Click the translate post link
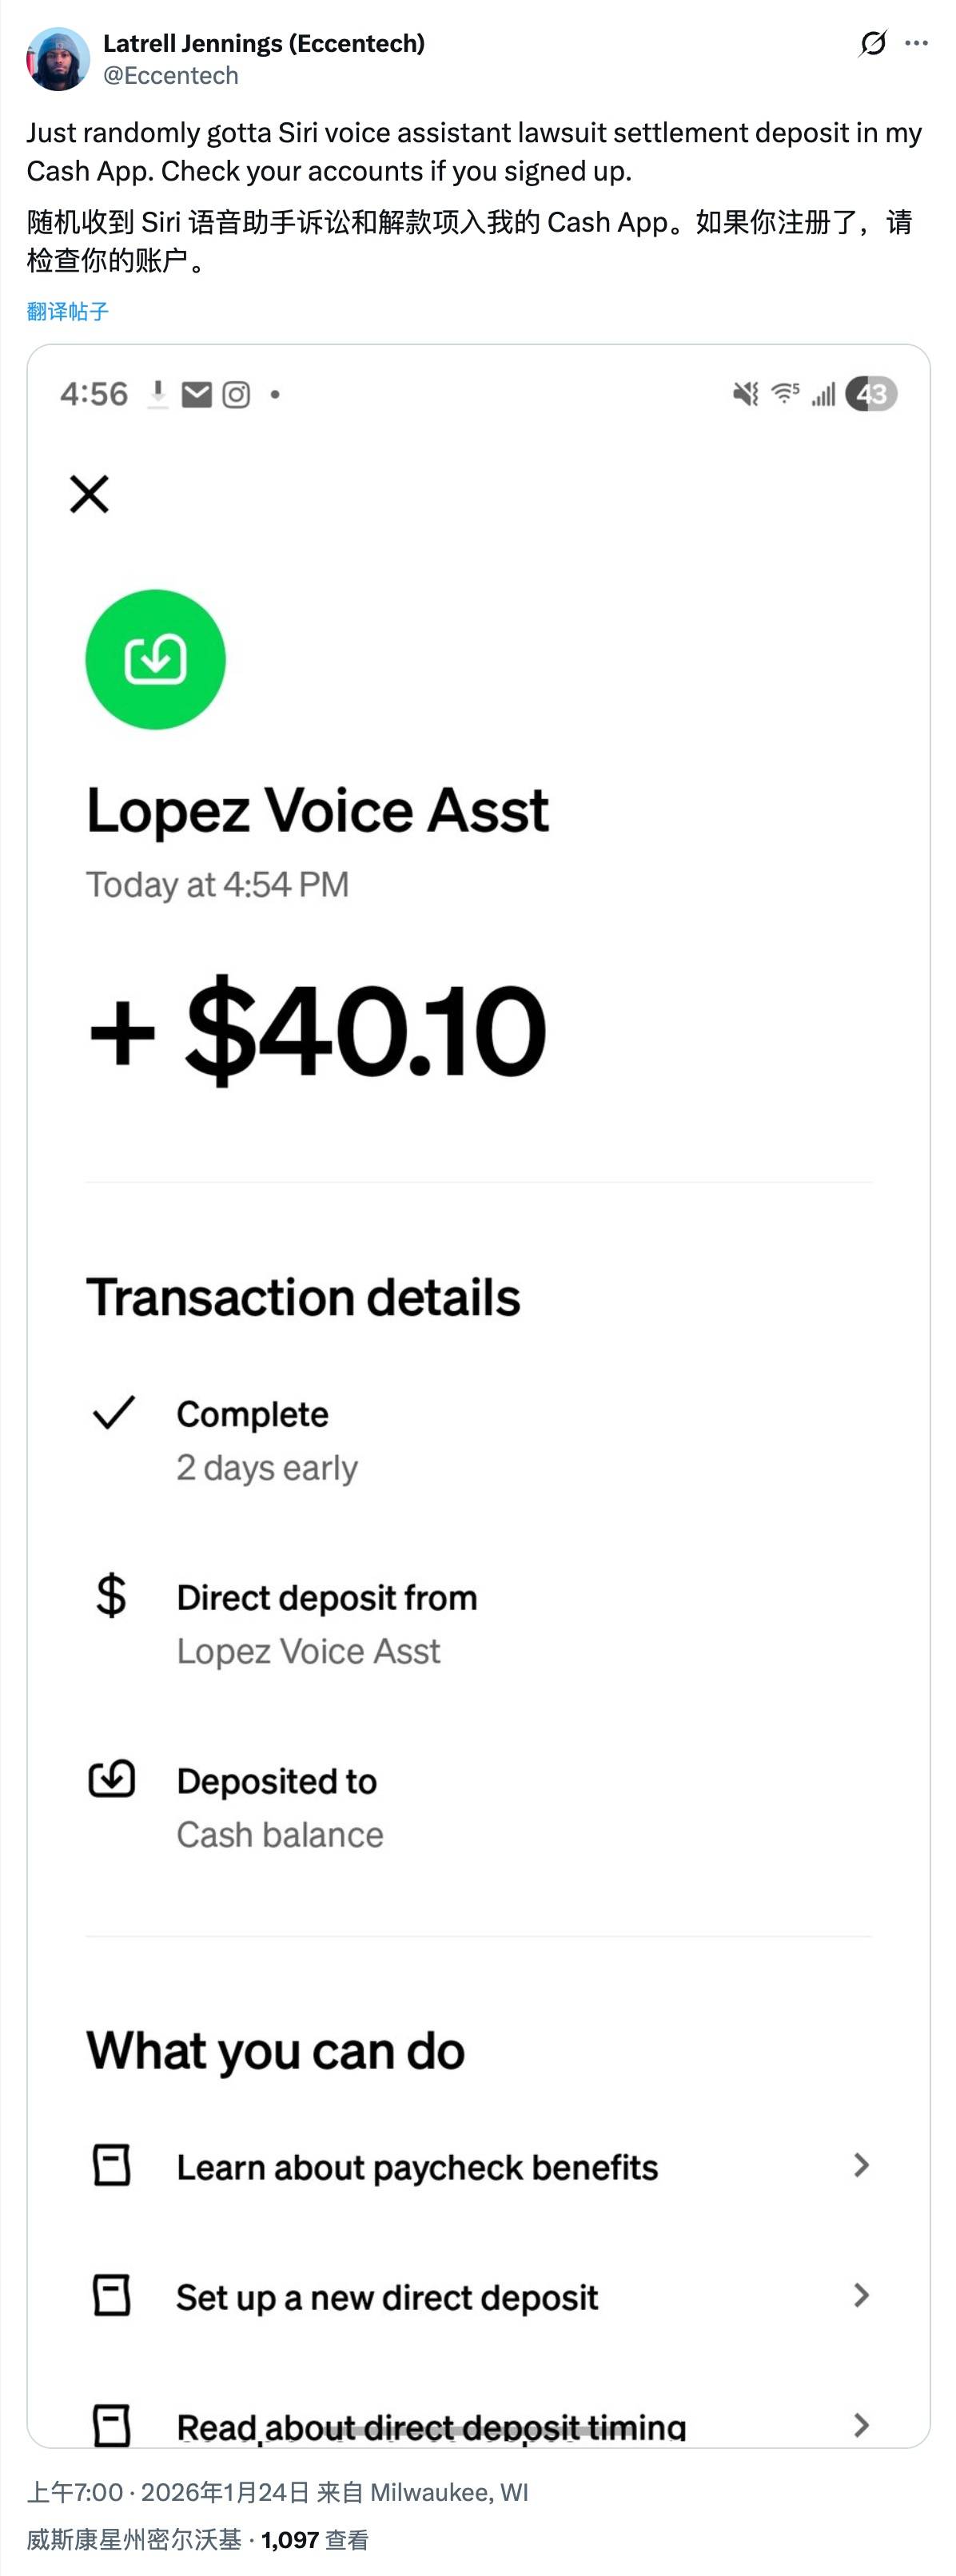The width and height of the screenshot is (956, 2576). [67, 311]
